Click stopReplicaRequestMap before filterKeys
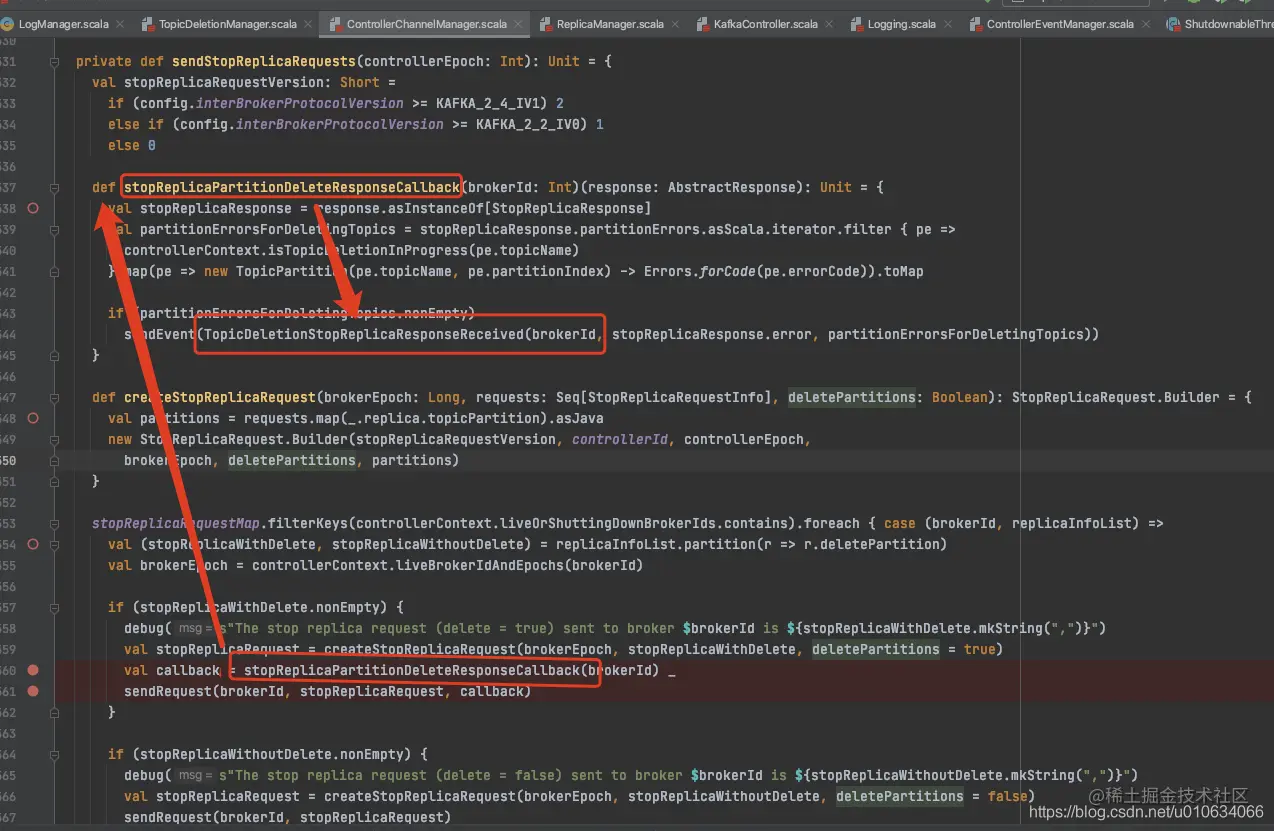The width and height of the screenshot is (1274, 831). (176, 523)
